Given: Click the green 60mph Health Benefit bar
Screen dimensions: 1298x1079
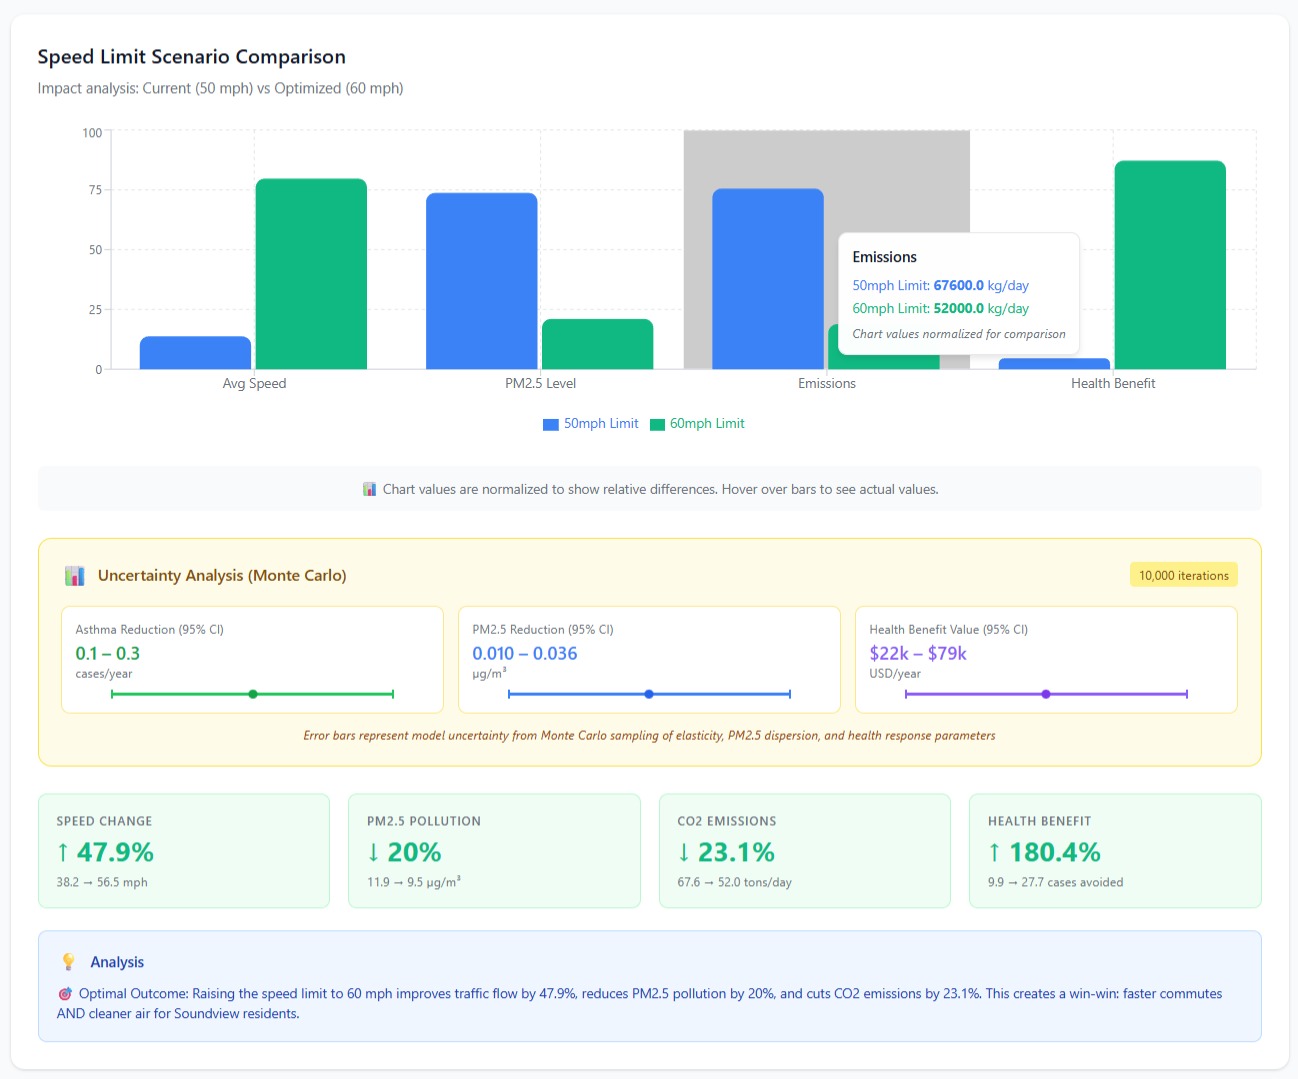Looking at the screenshot, I should pos(1170,265).
